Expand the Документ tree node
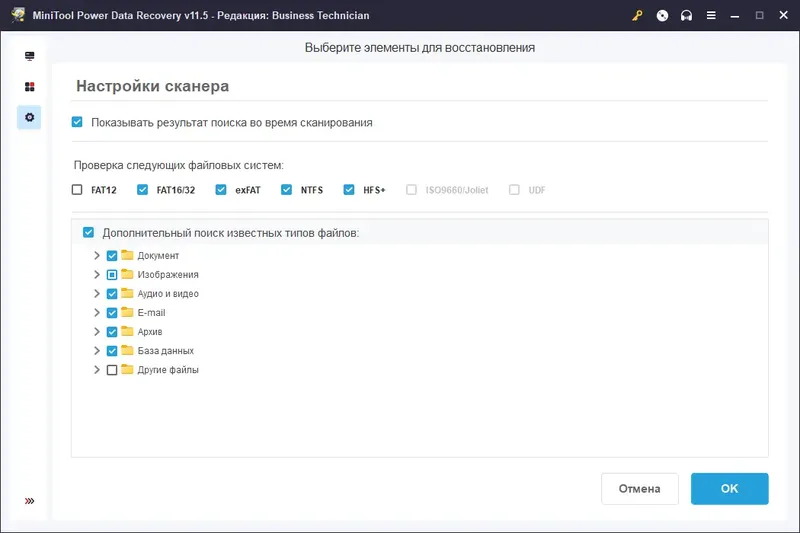 point(96,256)
